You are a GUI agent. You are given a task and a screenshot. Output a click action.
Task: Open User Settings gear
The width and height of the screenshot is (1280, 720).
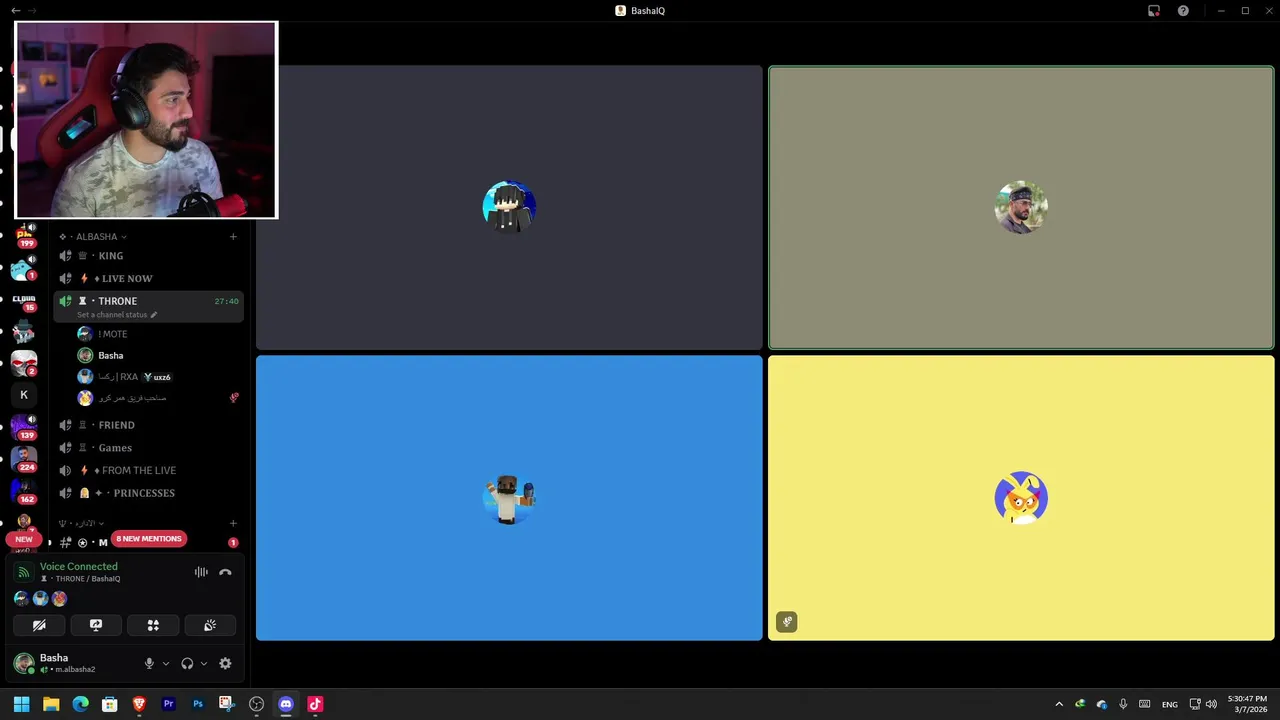pos(225,663)
